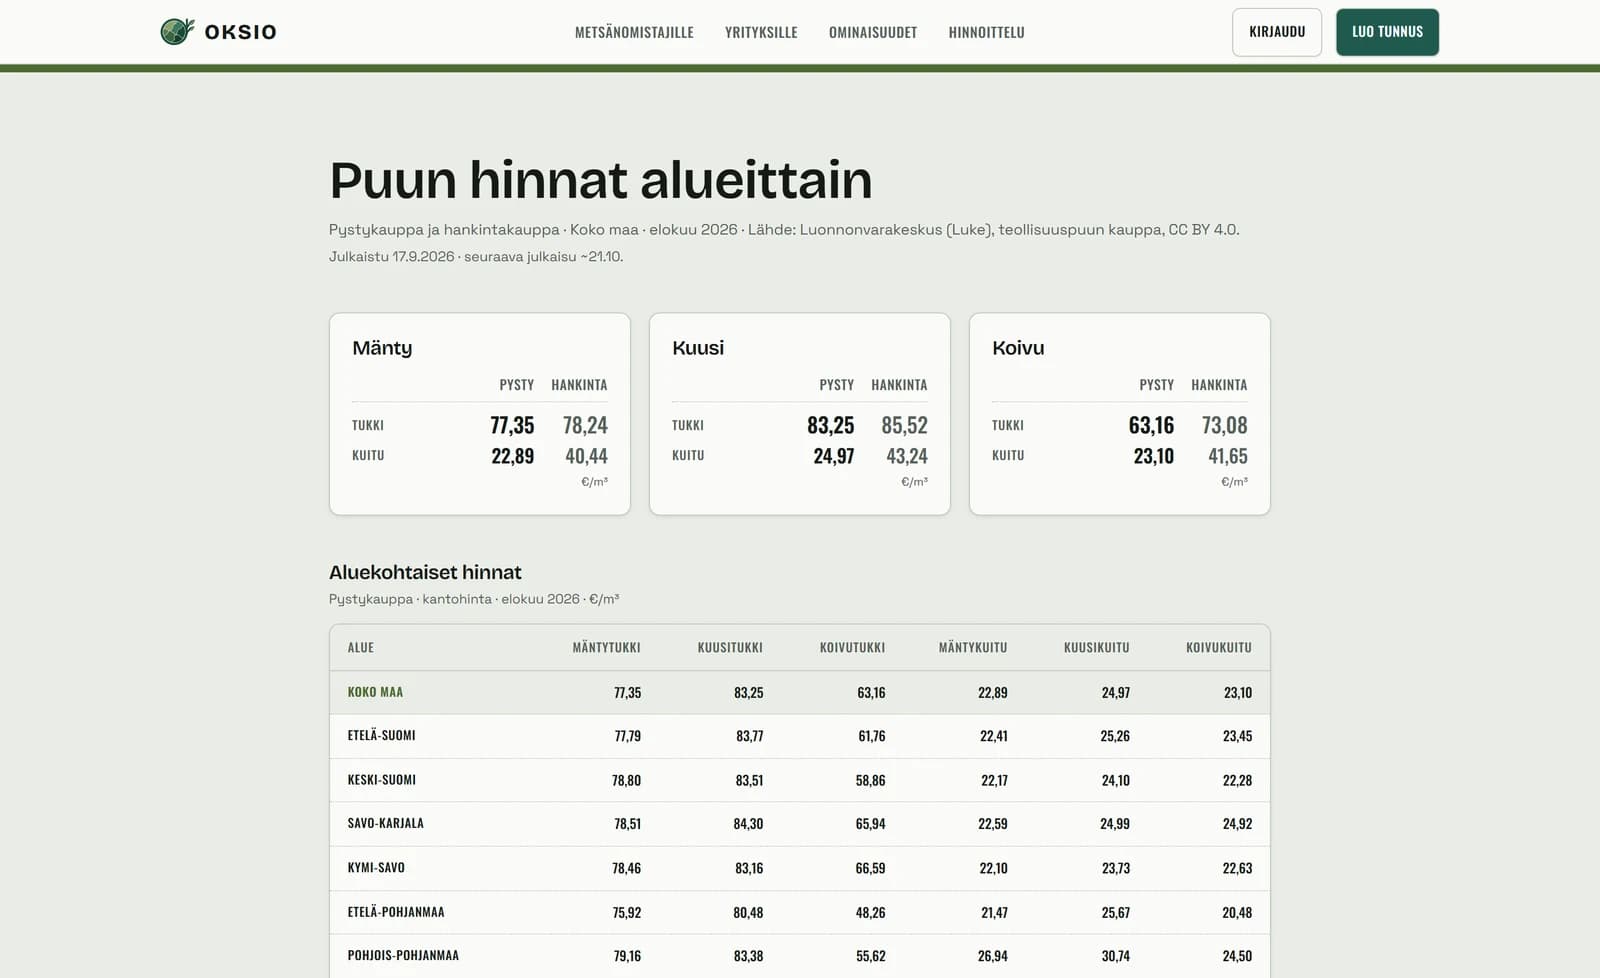
Task: Select the Etelä-Pohjanmaa row label
Action: click(x=396, y=911)
